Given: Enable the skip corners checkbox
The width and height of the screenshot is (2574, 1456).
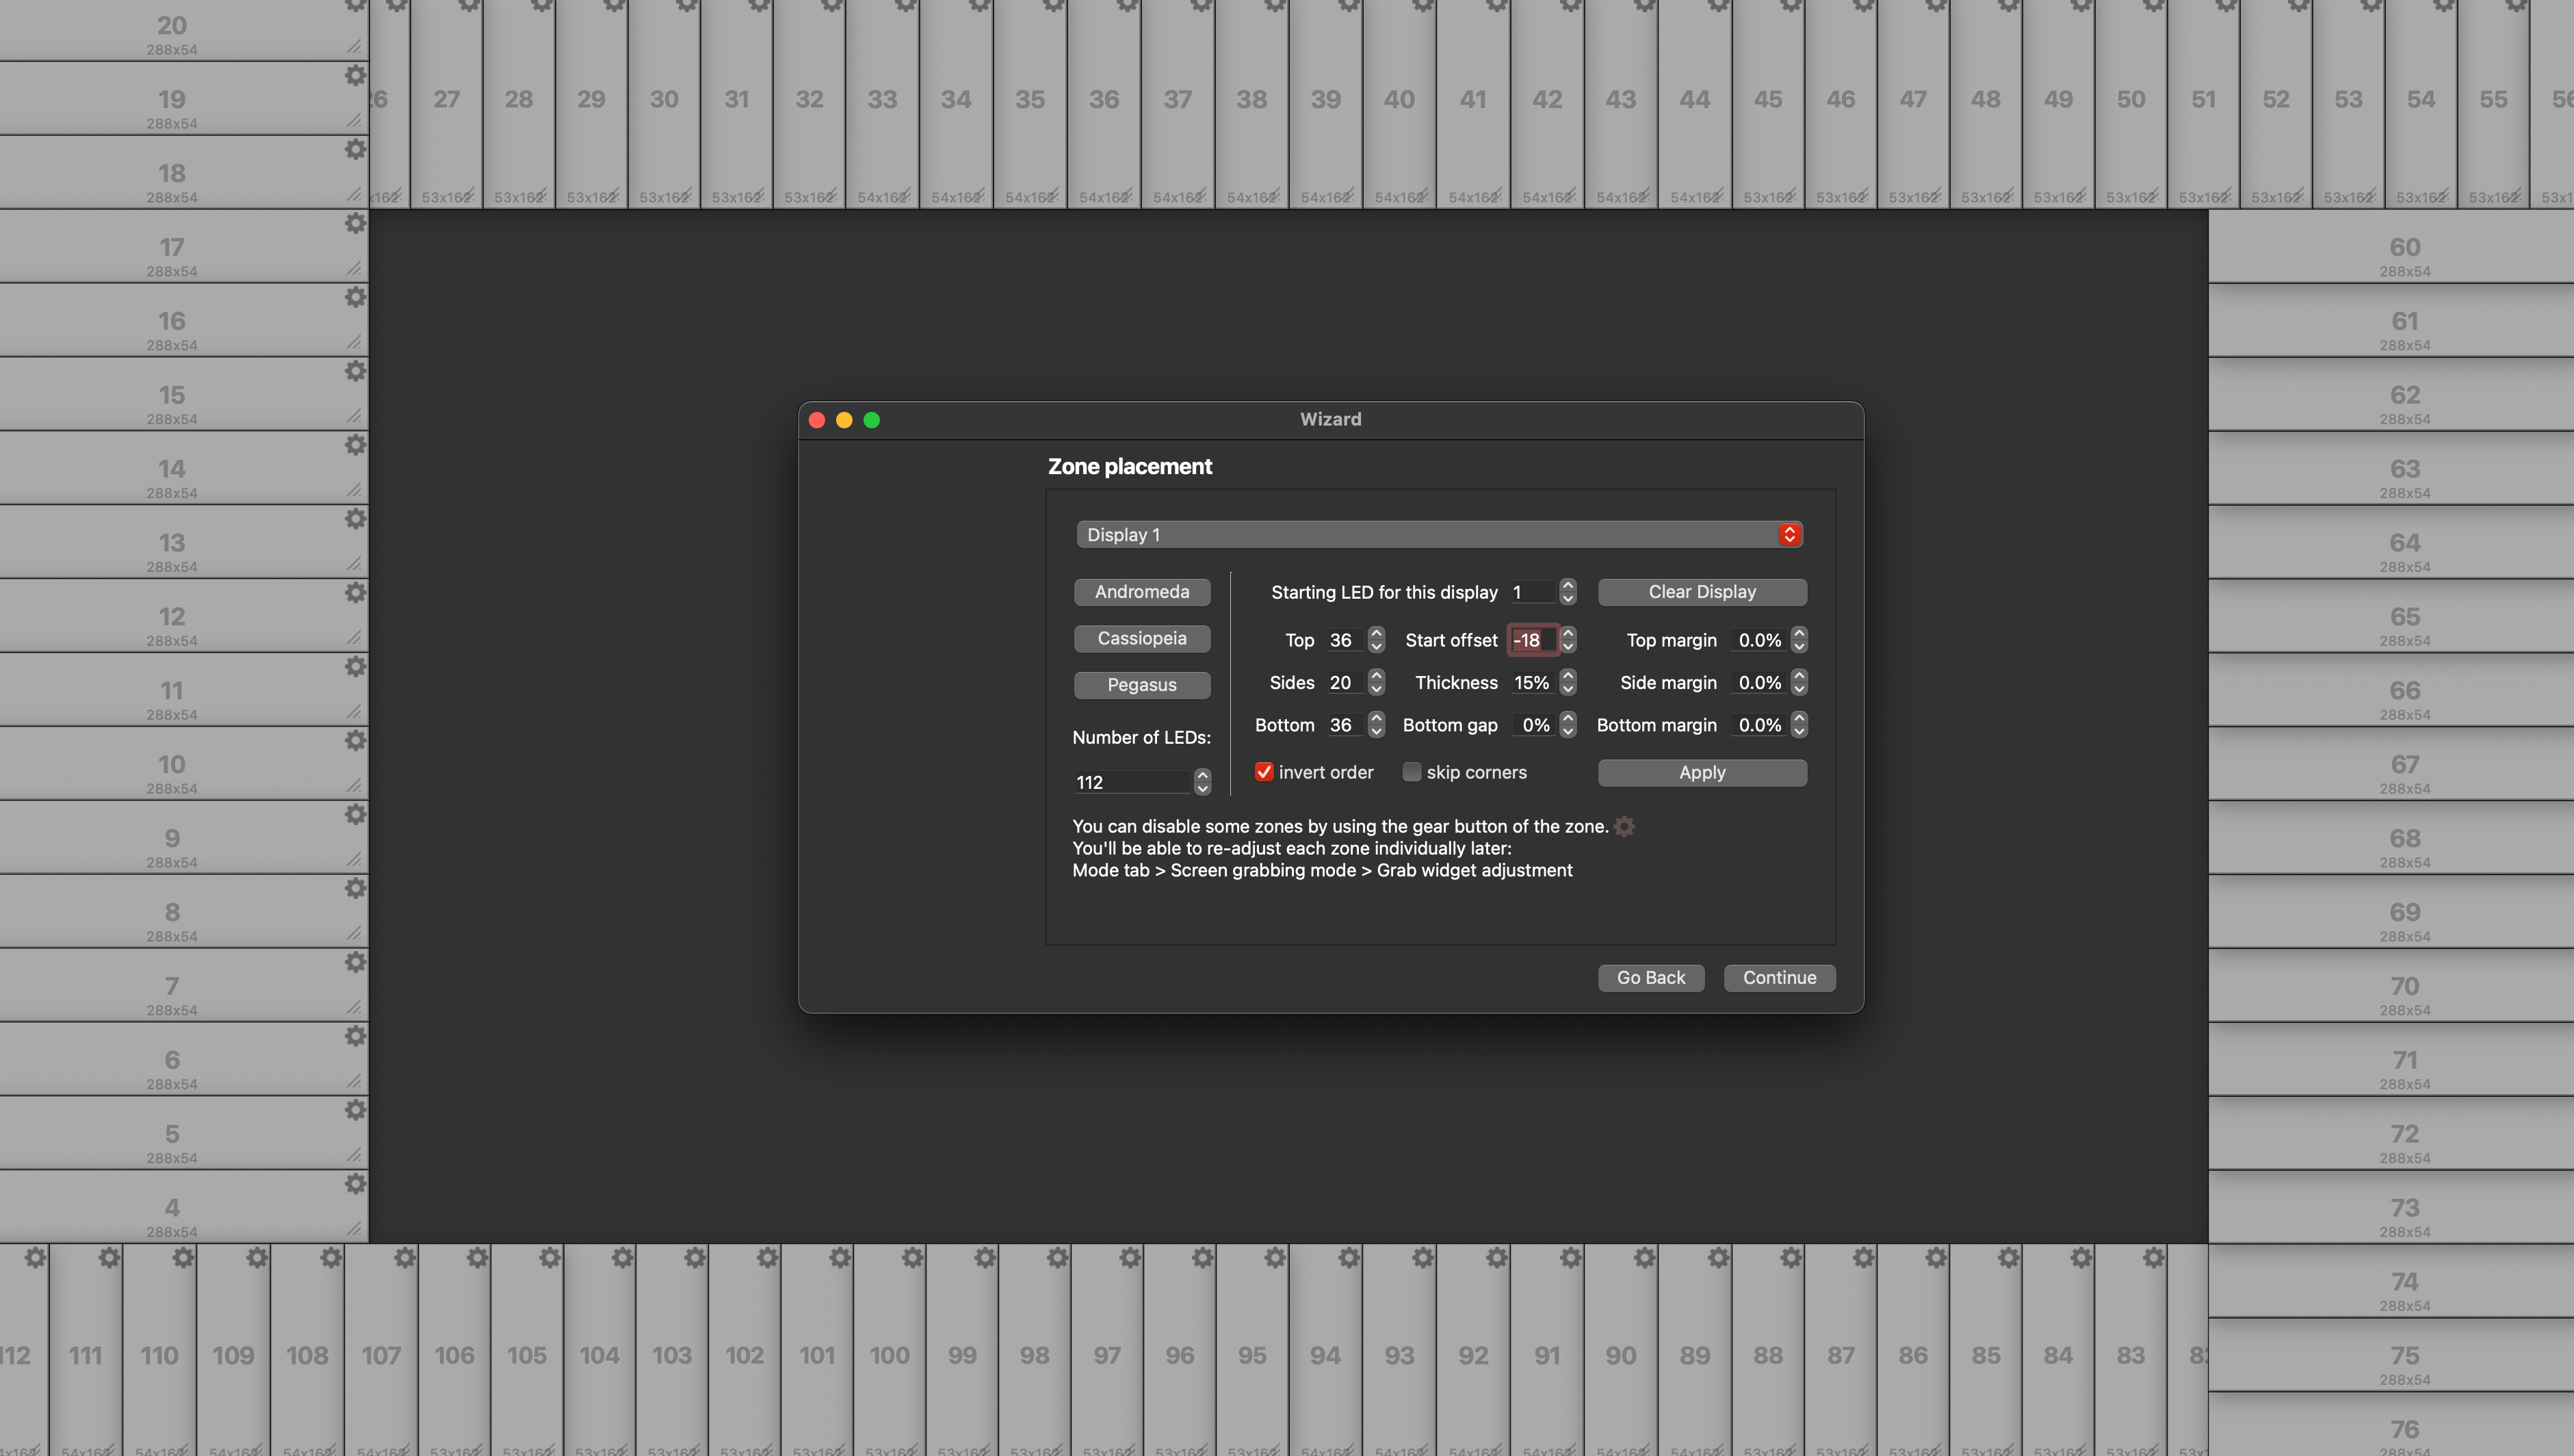Looking at the screenshot, I should 1411,772.
